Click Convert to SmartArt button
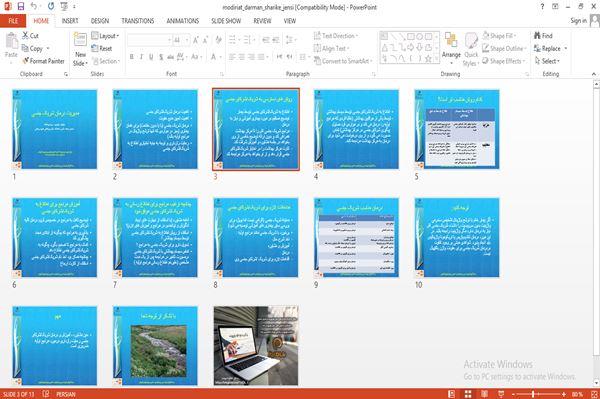Image resolution: width=600 pixels, height=399 pixels. pos(342,61)
